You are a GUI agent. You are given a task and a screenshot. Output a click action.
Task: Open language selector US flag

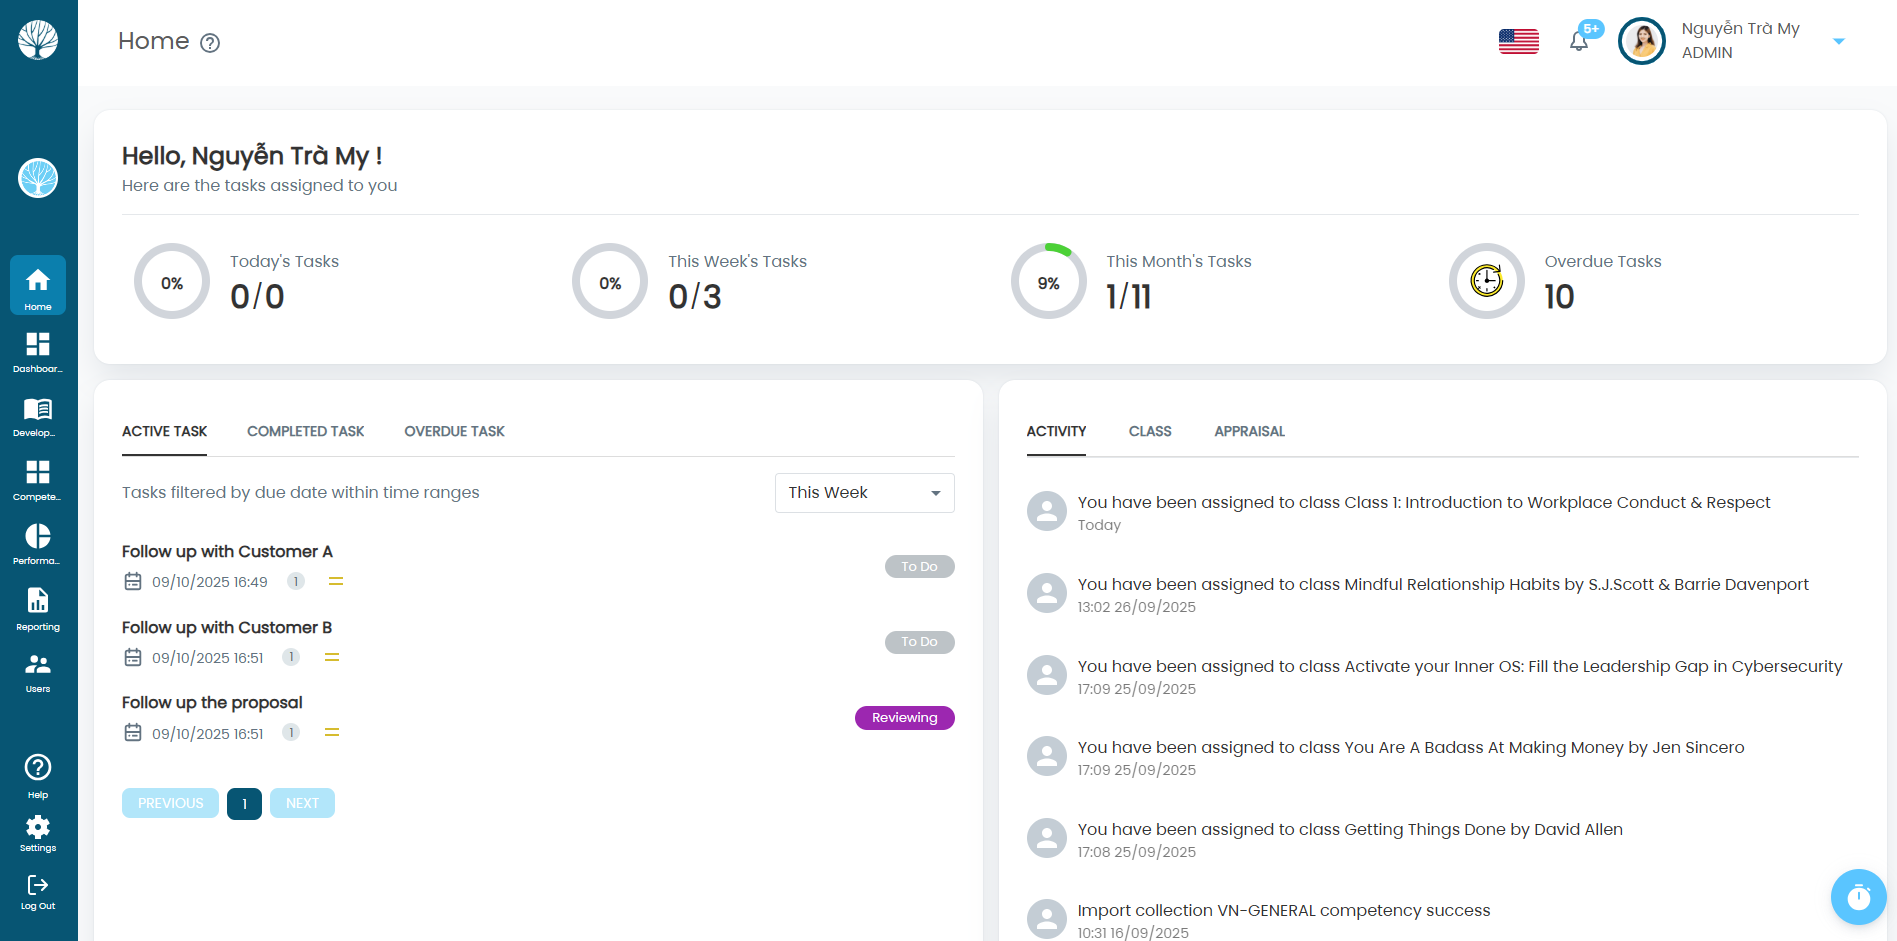1518,41
